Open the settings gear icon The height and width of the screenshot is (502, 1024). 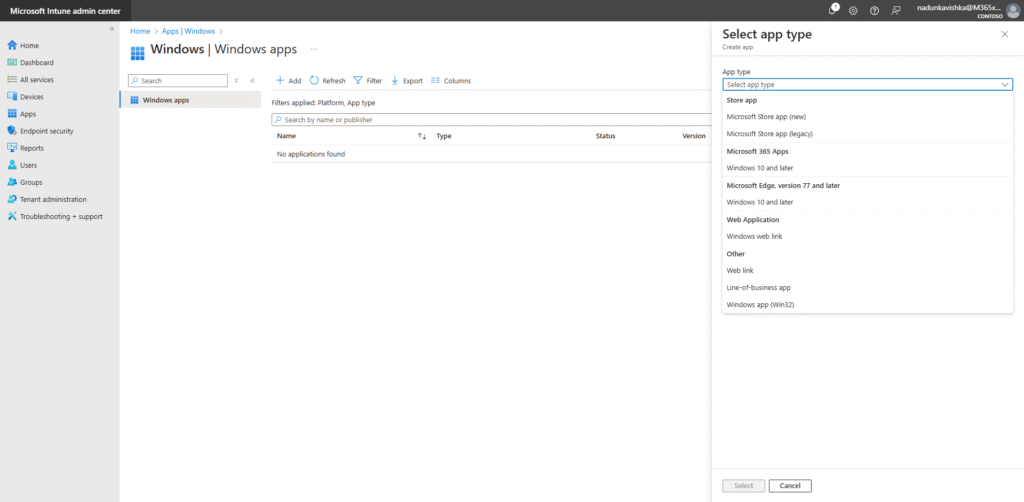853,10
